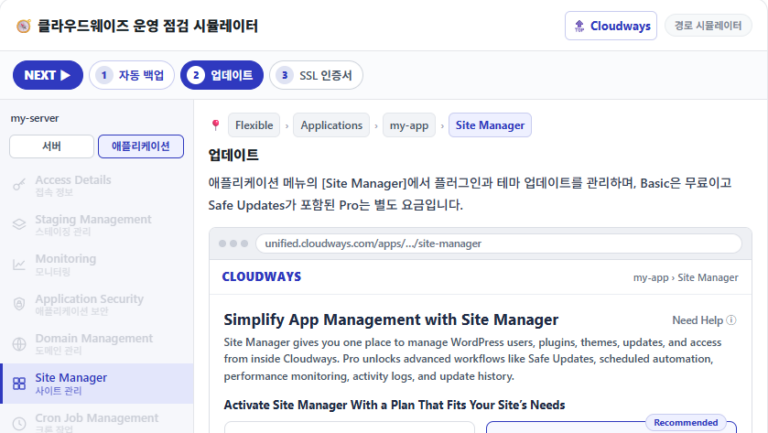
Task: Click the my-app › Site Manager path text
Action: [685, 277]
